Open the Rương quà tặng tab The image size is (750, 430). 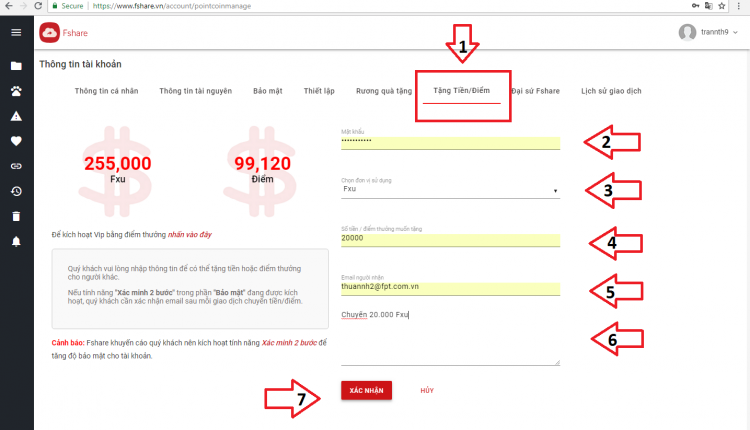click(384, 91)
